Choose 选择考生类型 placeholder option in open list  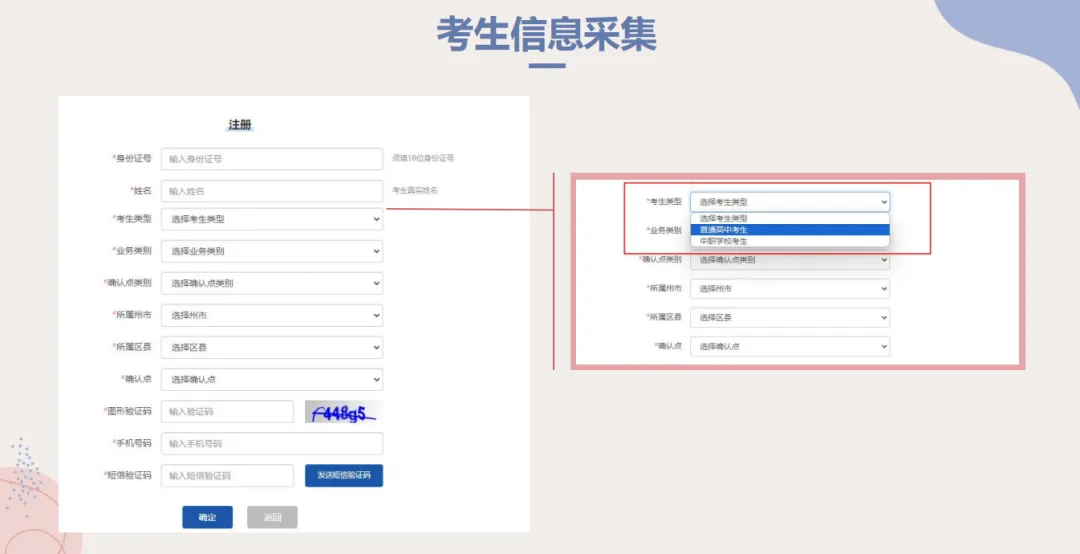pyautogui.click(x=790, y=218)
